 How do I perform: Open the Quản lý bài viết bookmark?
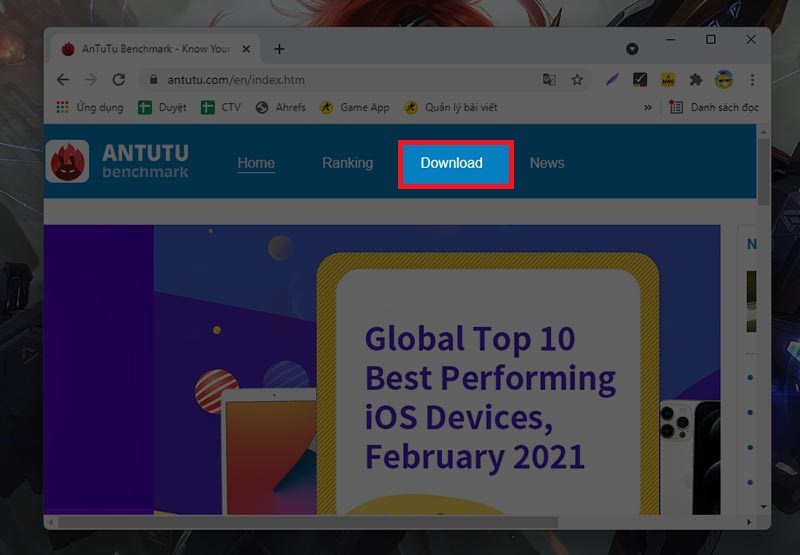click(451, 107)
